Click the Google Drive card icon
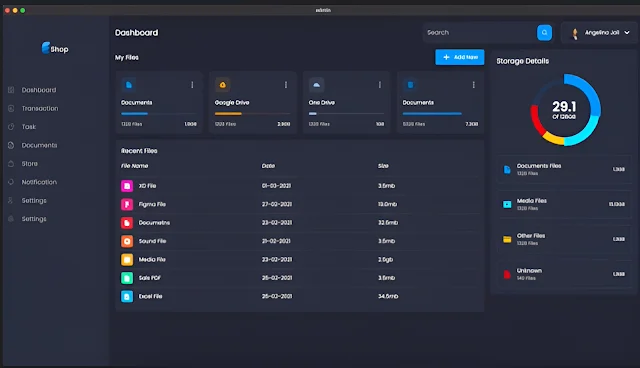Screen dimensions: 640x368 click(x=222, y=85)
